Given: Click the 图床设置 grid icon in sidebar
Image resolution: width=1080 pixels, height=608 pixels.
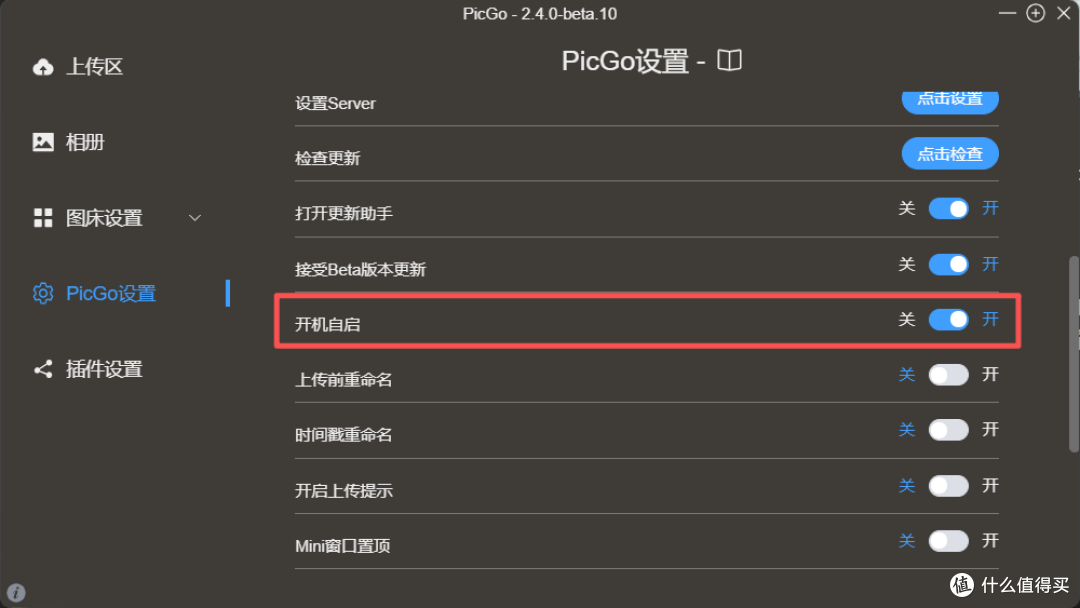Looking at the screenshot, I should tap(43, 217).
